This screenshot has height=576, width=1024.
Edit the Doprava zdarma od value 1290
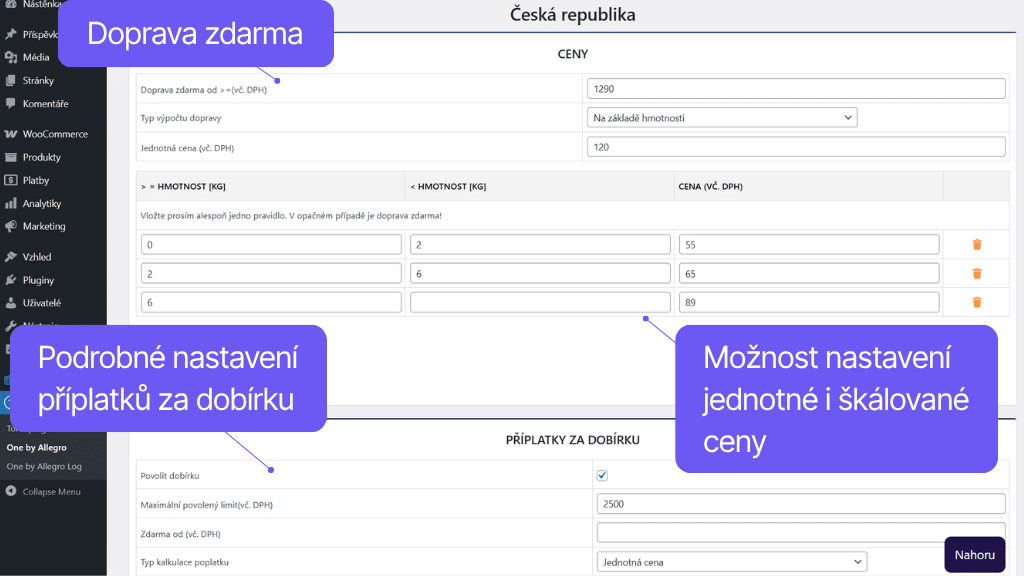pos(797,88)
